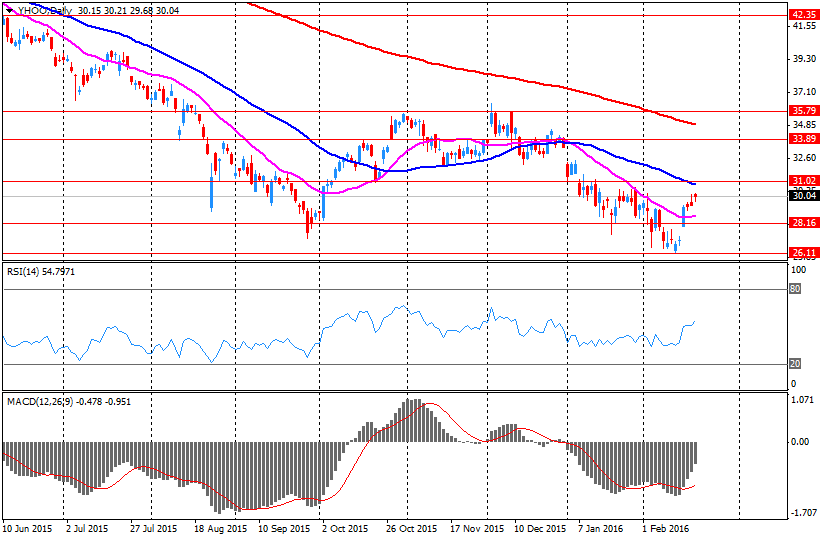Select the 35.79 red price level label
This screenshot has height=537, width=827.
(804, 111)
